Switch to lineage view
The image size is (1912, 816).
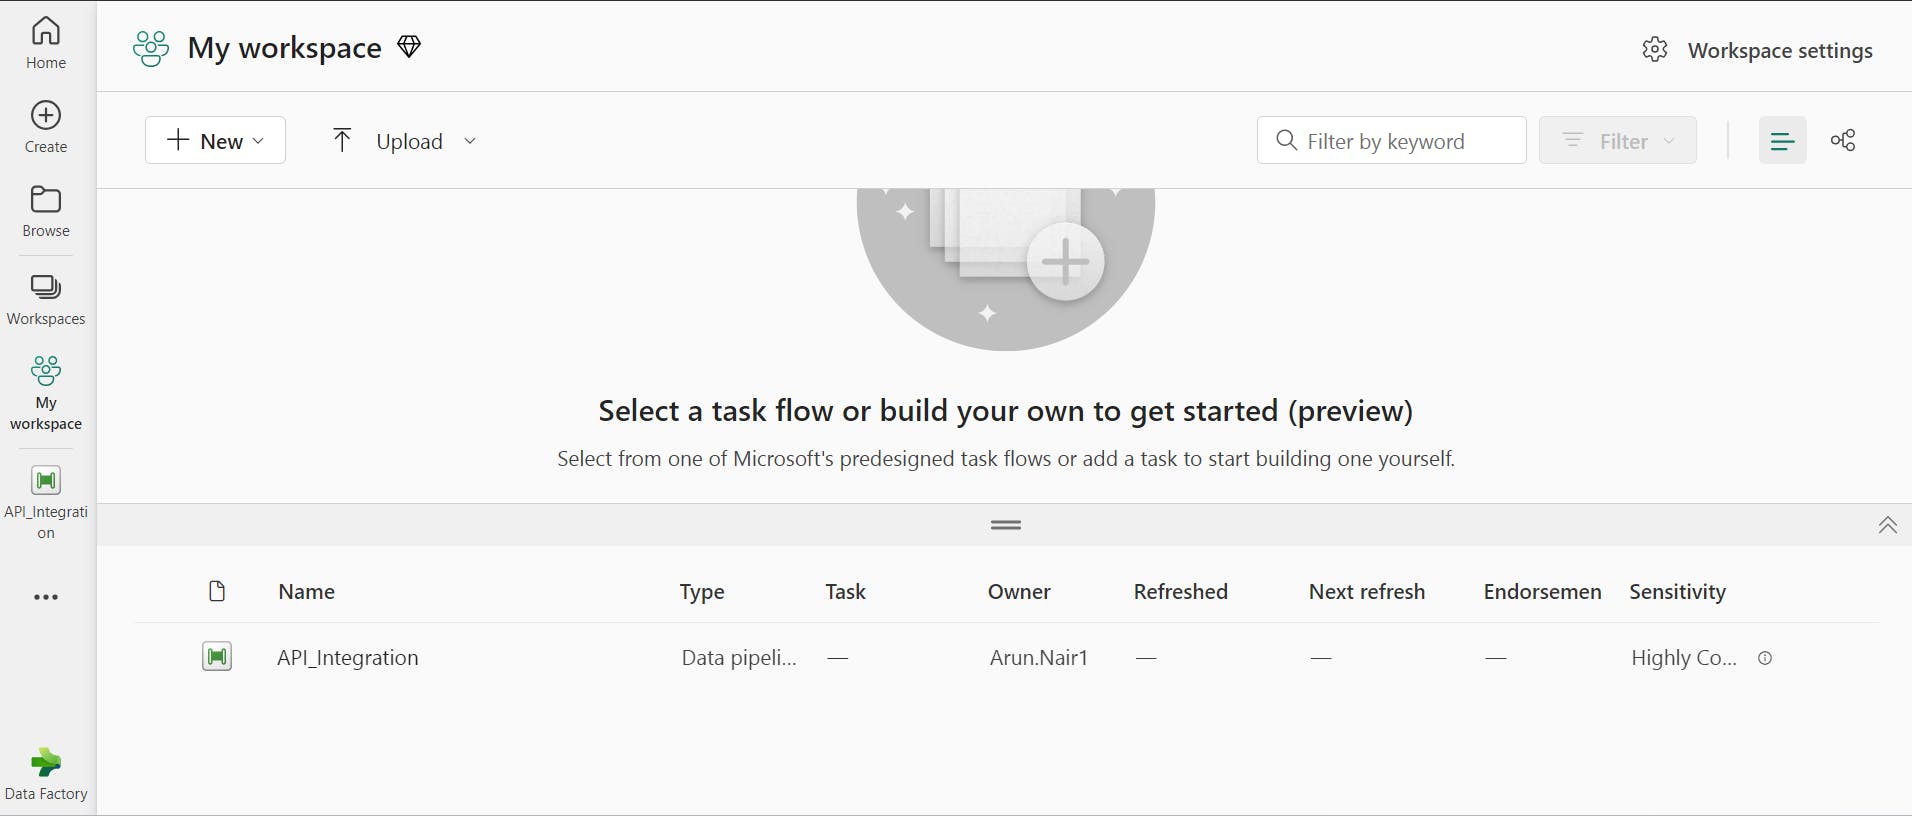pyautogui.click(x=1843, y=140)
